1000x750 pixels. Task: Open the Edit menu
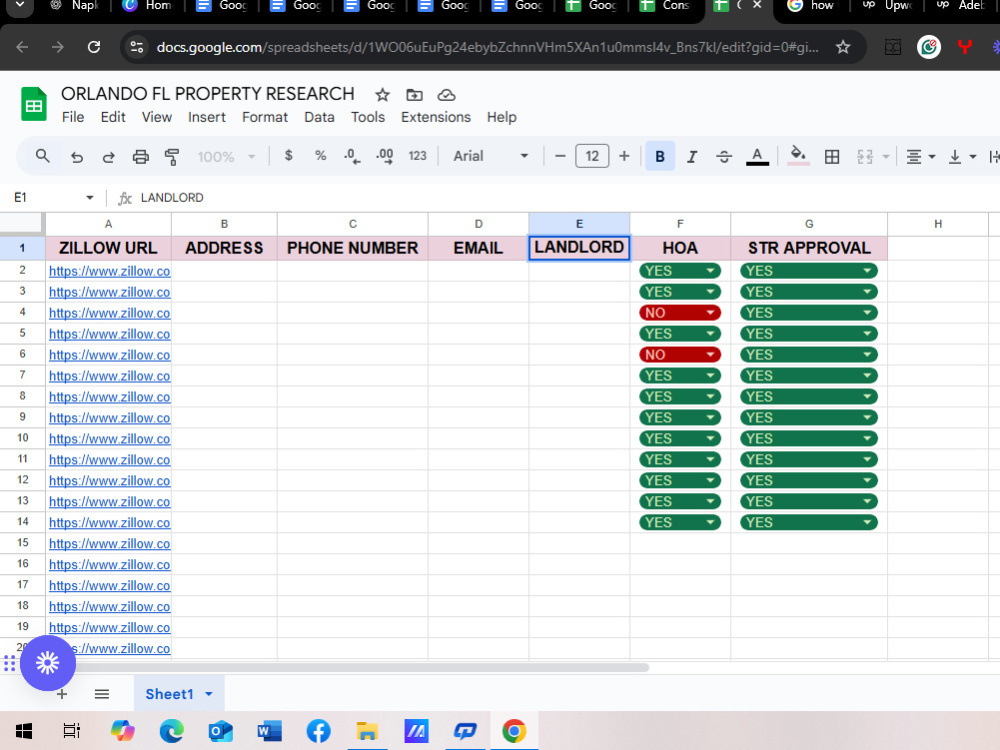click(113, 117)
